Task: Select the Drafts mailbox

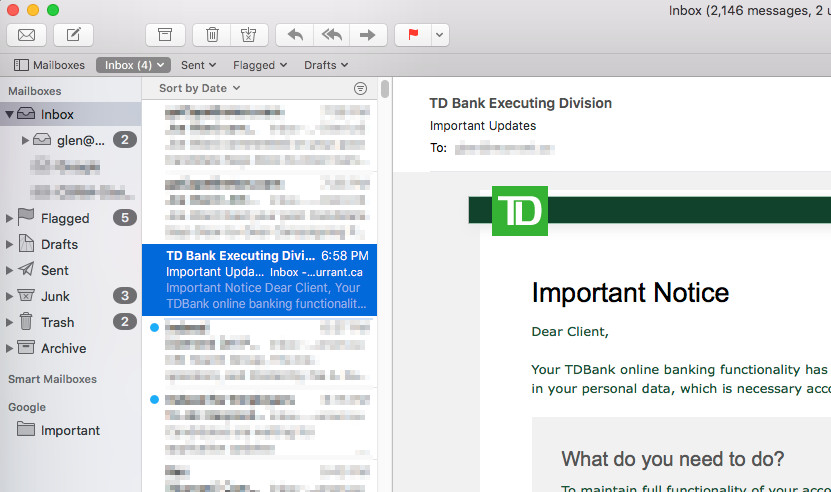Action: [x=70, y=244]
